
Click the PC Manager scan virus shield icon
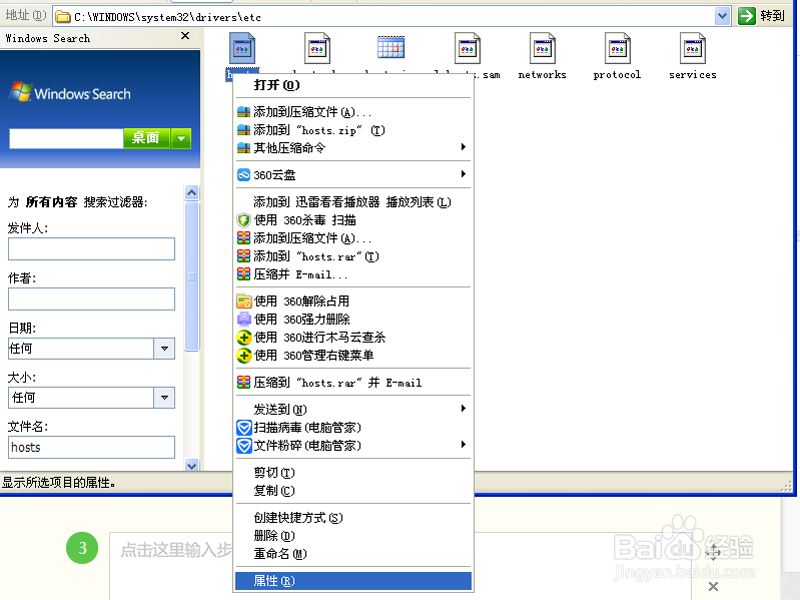244,428
